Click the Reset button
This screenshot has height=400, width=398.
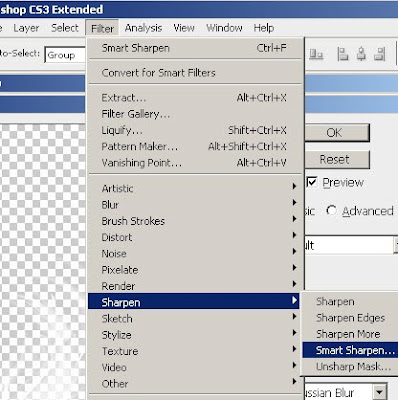(337, 159)
